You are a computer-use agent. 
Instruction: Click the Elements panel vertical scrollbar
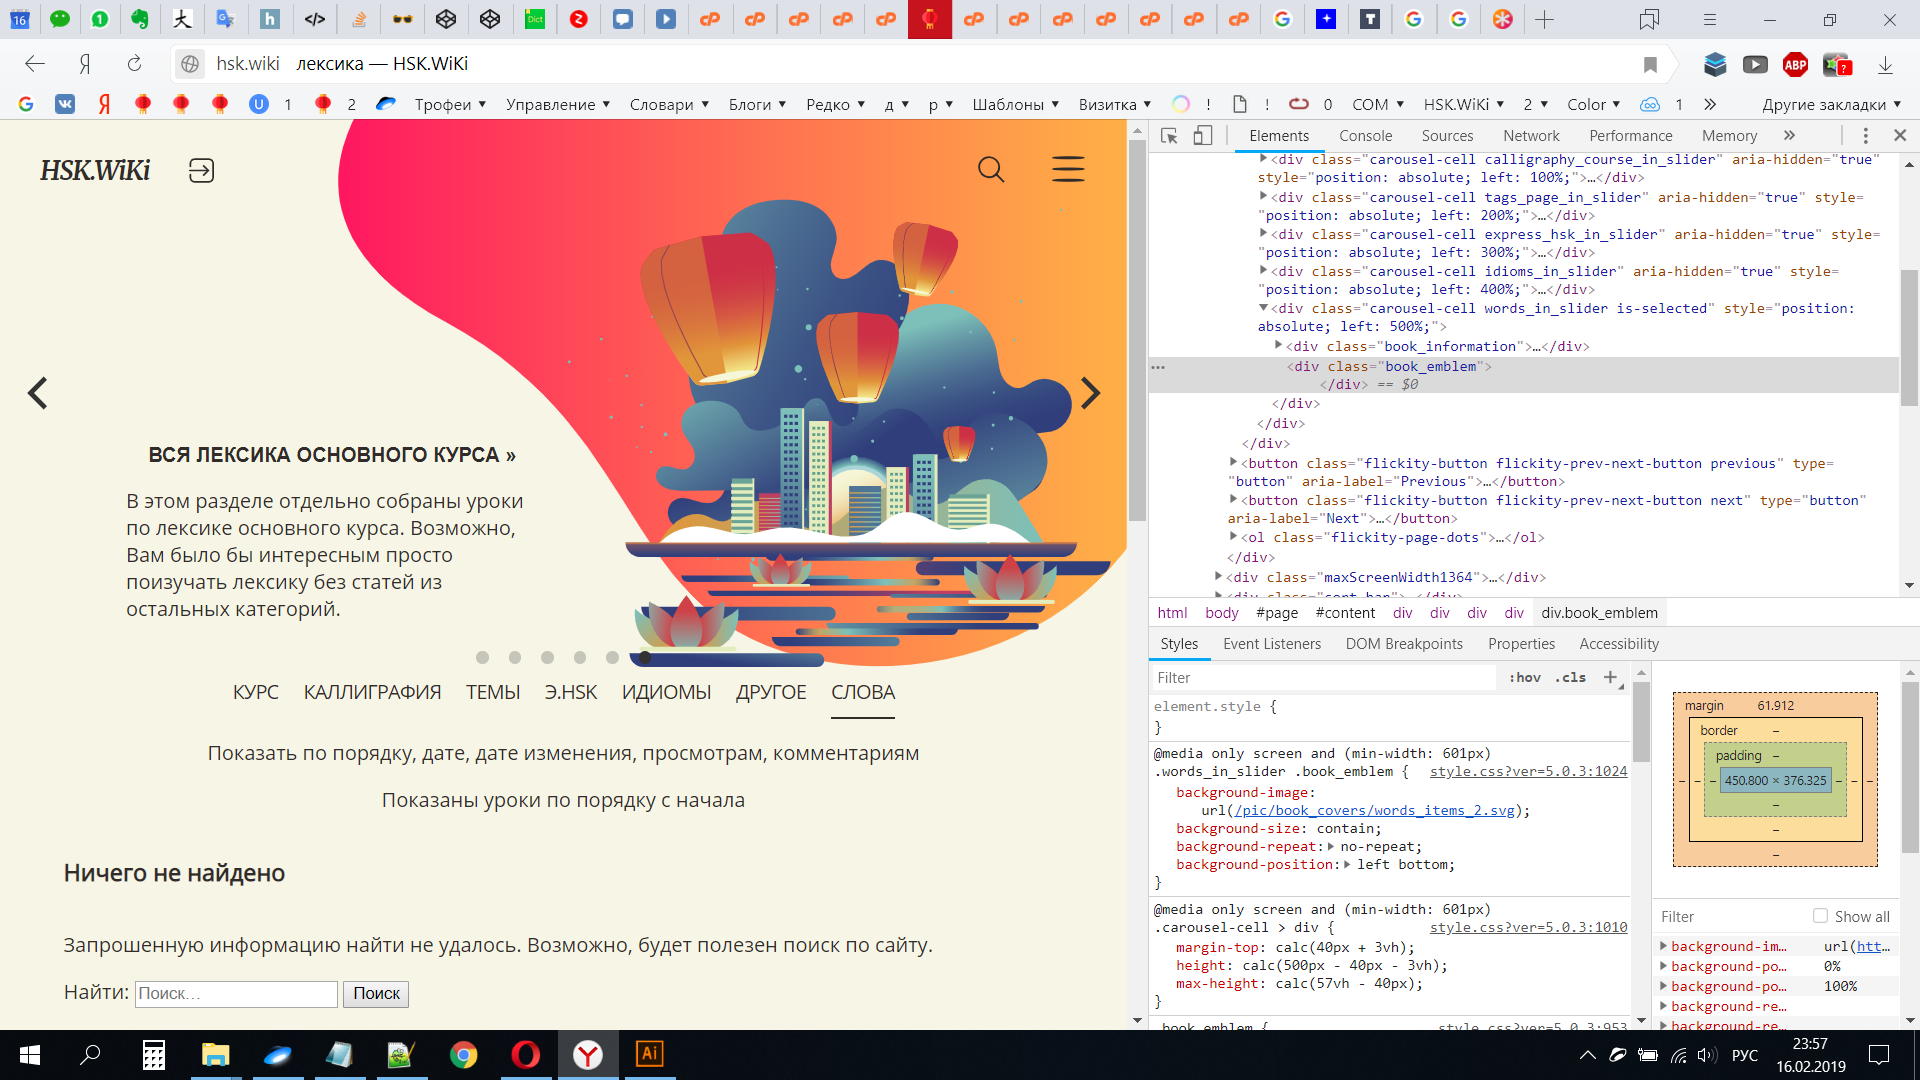(1910, 337)
